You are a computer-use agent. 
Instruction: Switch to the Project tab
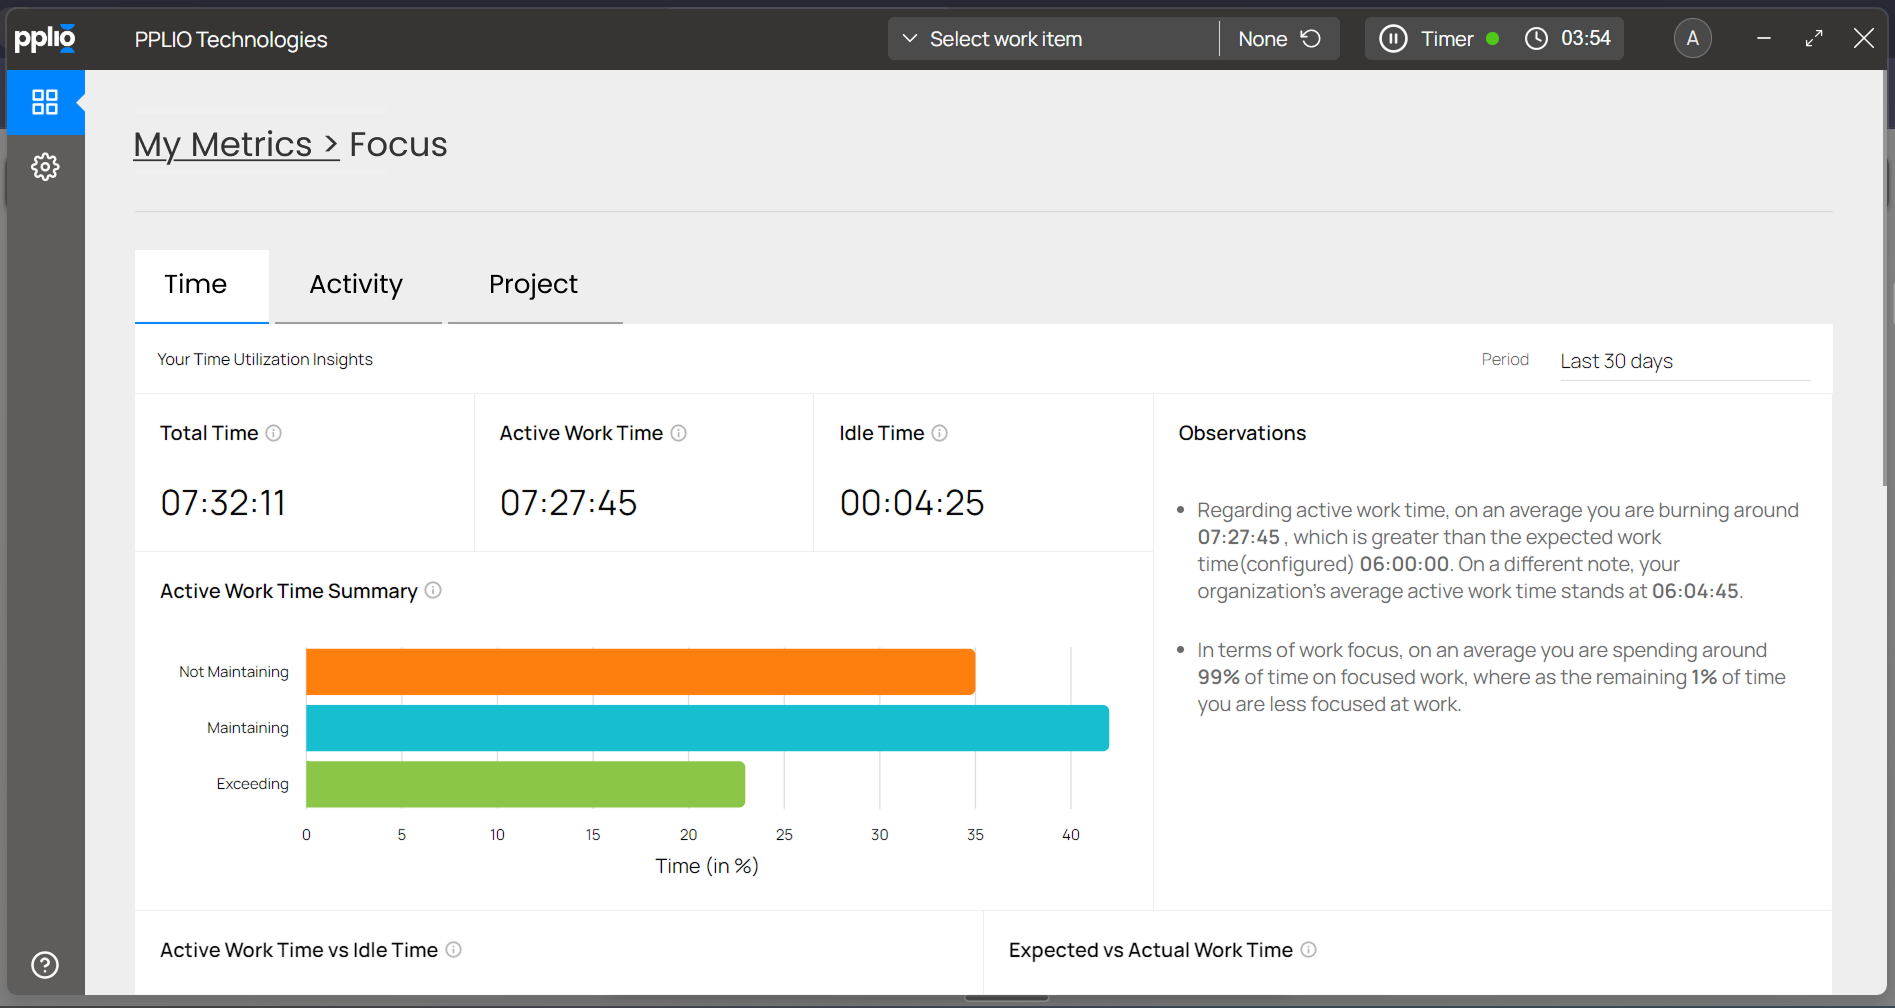pos(532,285)
